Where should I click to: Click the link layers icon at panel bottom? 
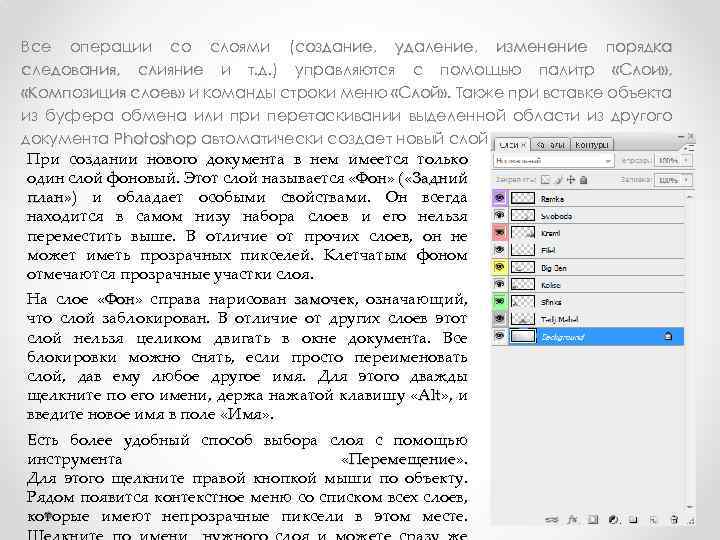[x=552, y=520]
